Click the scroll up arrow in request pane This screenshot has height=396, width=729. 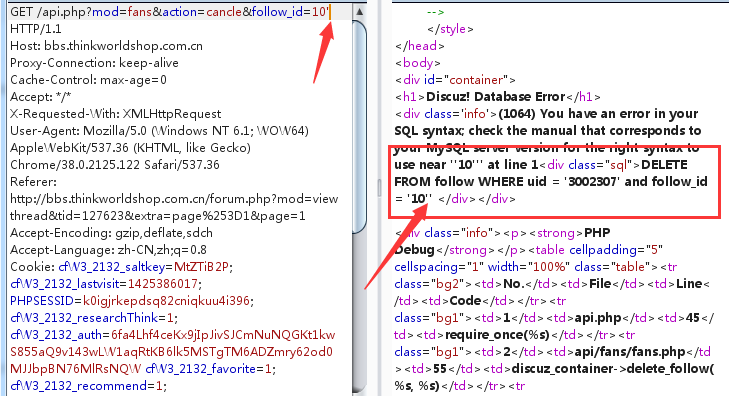359,11
